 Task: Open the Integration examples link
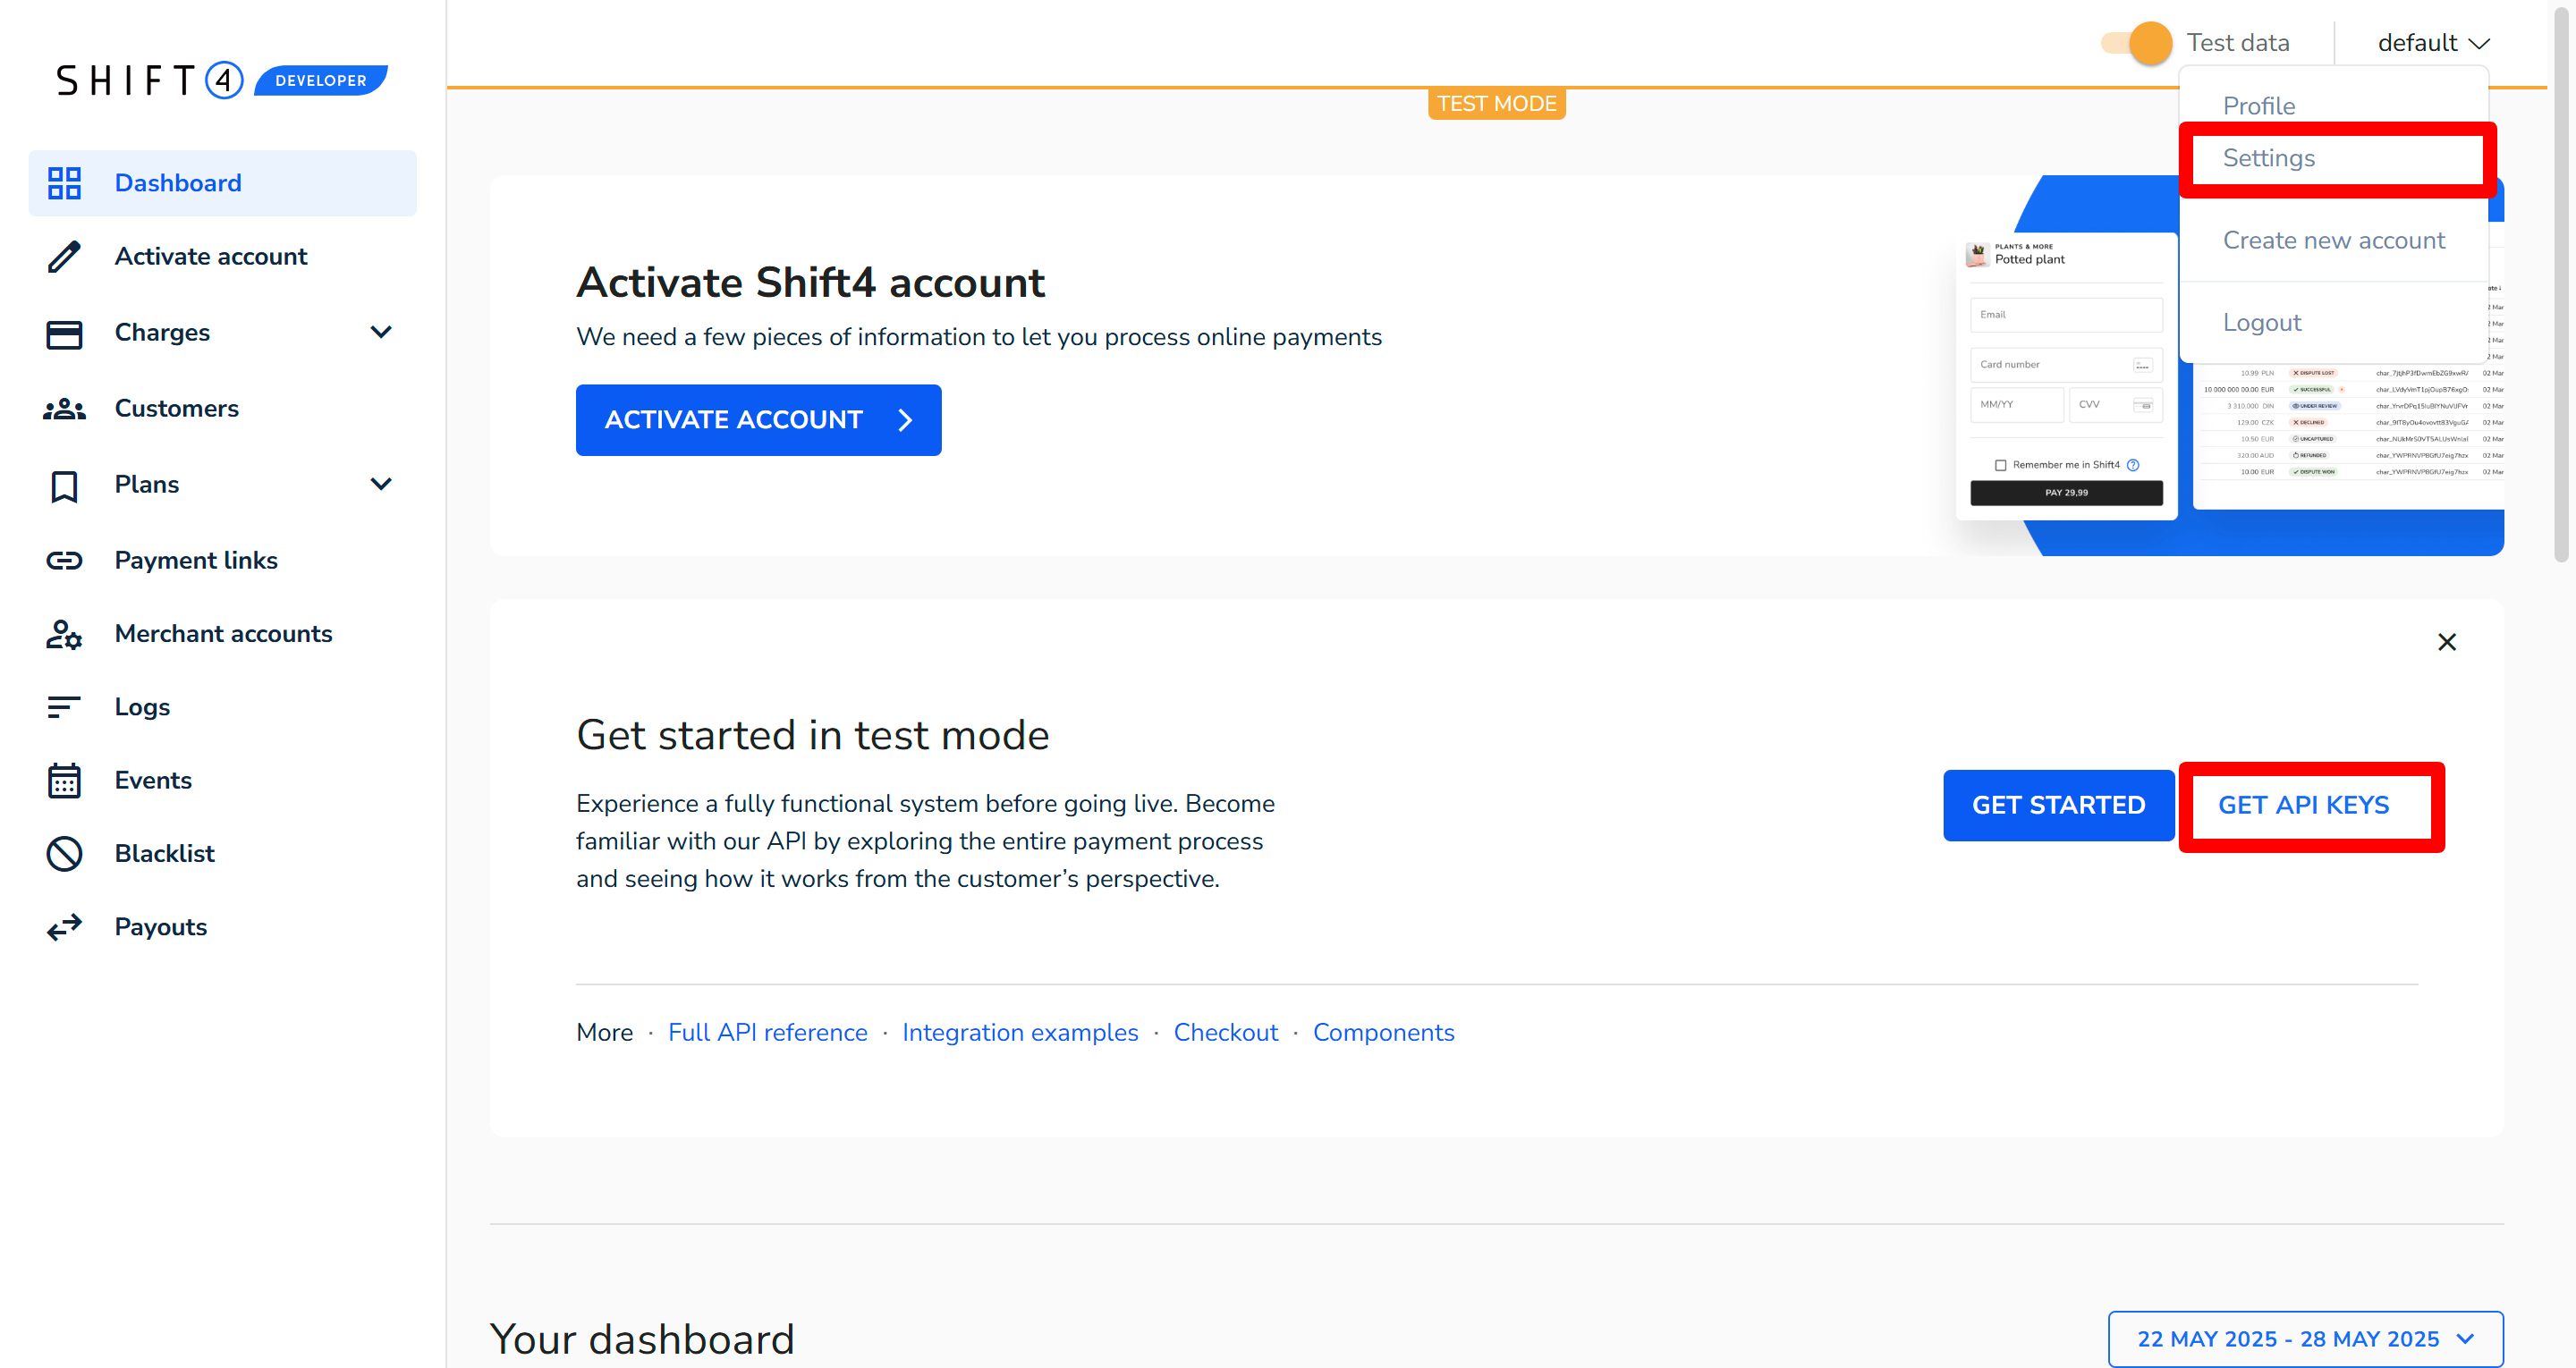tap(1020, 1032)
